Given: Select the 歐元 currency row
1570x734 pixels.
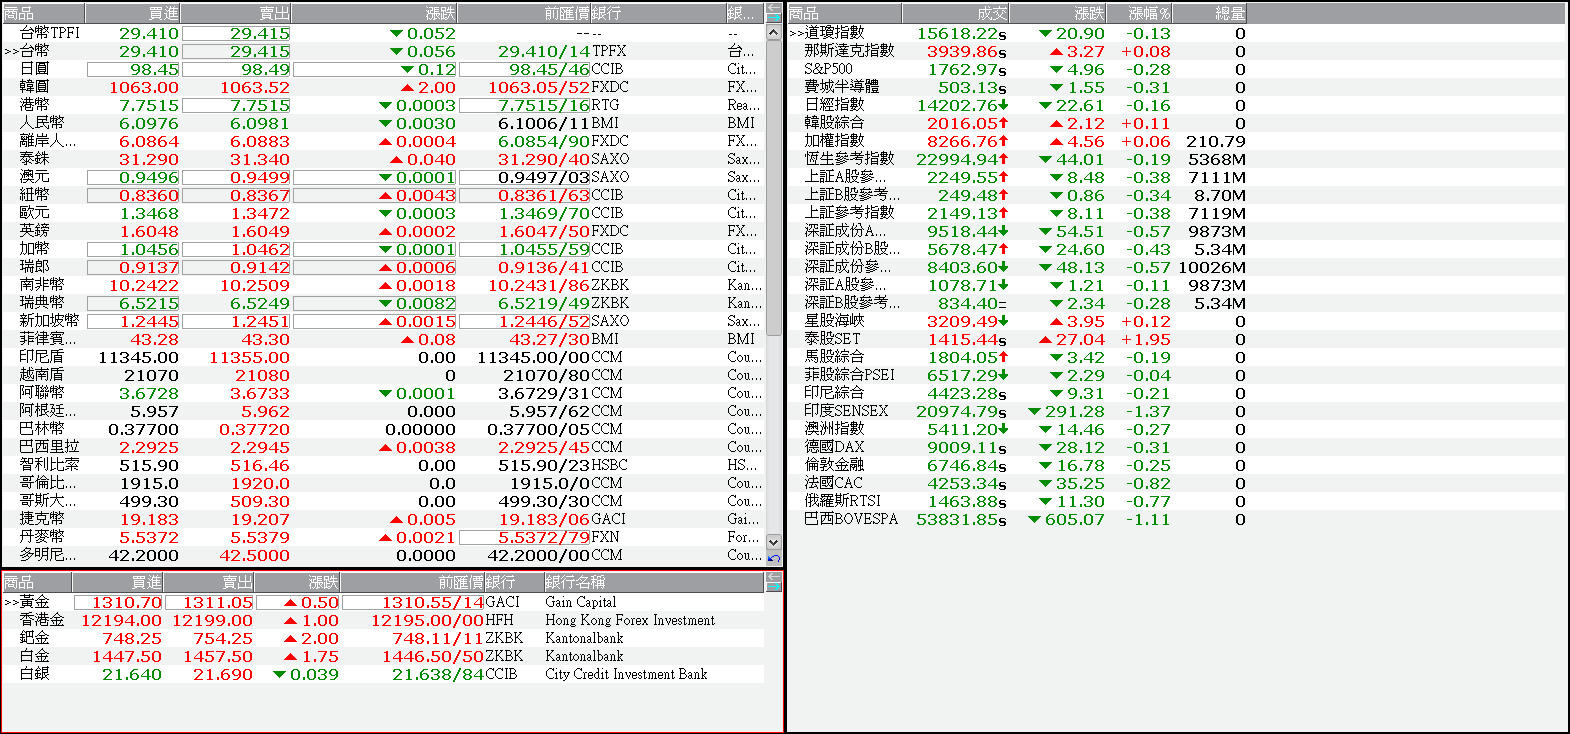Looking at the screenshot, I should coord(384,213).
